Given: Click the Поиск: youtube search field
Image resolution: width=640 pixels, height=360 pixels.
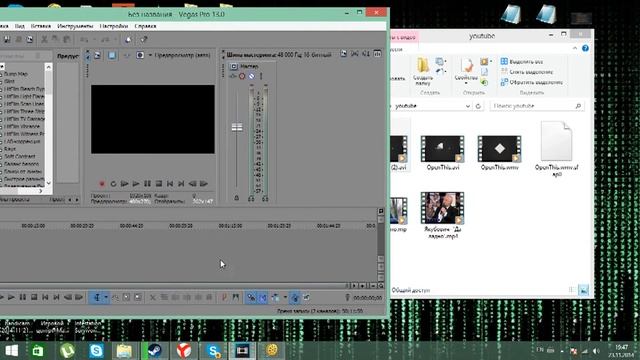Looking at the screenshot, I should tap(536, 106).
